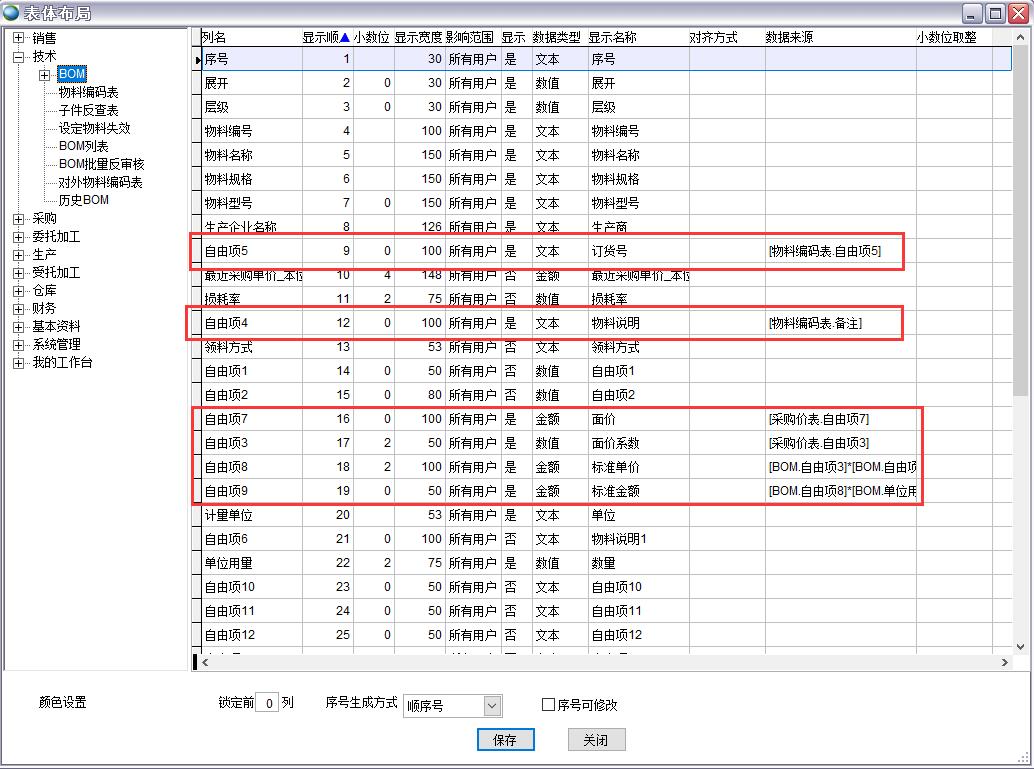Expand the 销售 tree node
This screenshot has width=1034, height=769.
coord(18,38)
